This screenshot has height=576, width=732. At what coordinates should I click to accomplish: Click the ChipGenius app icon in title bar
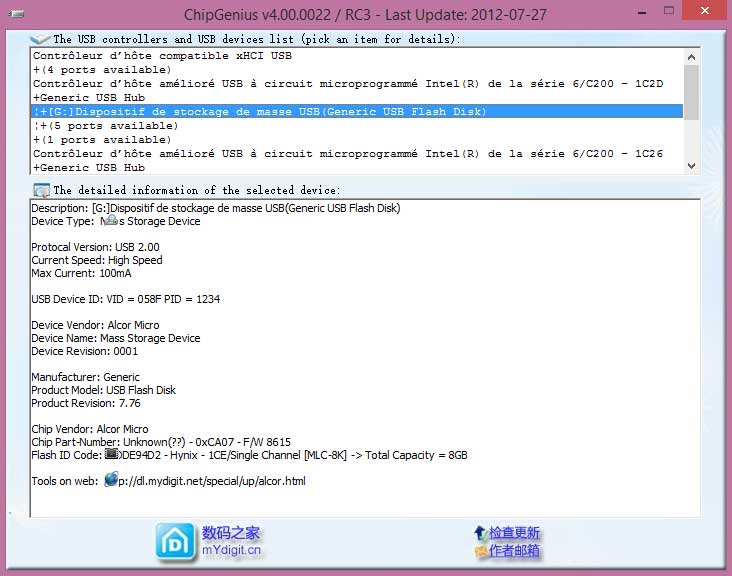pos(16,14)
